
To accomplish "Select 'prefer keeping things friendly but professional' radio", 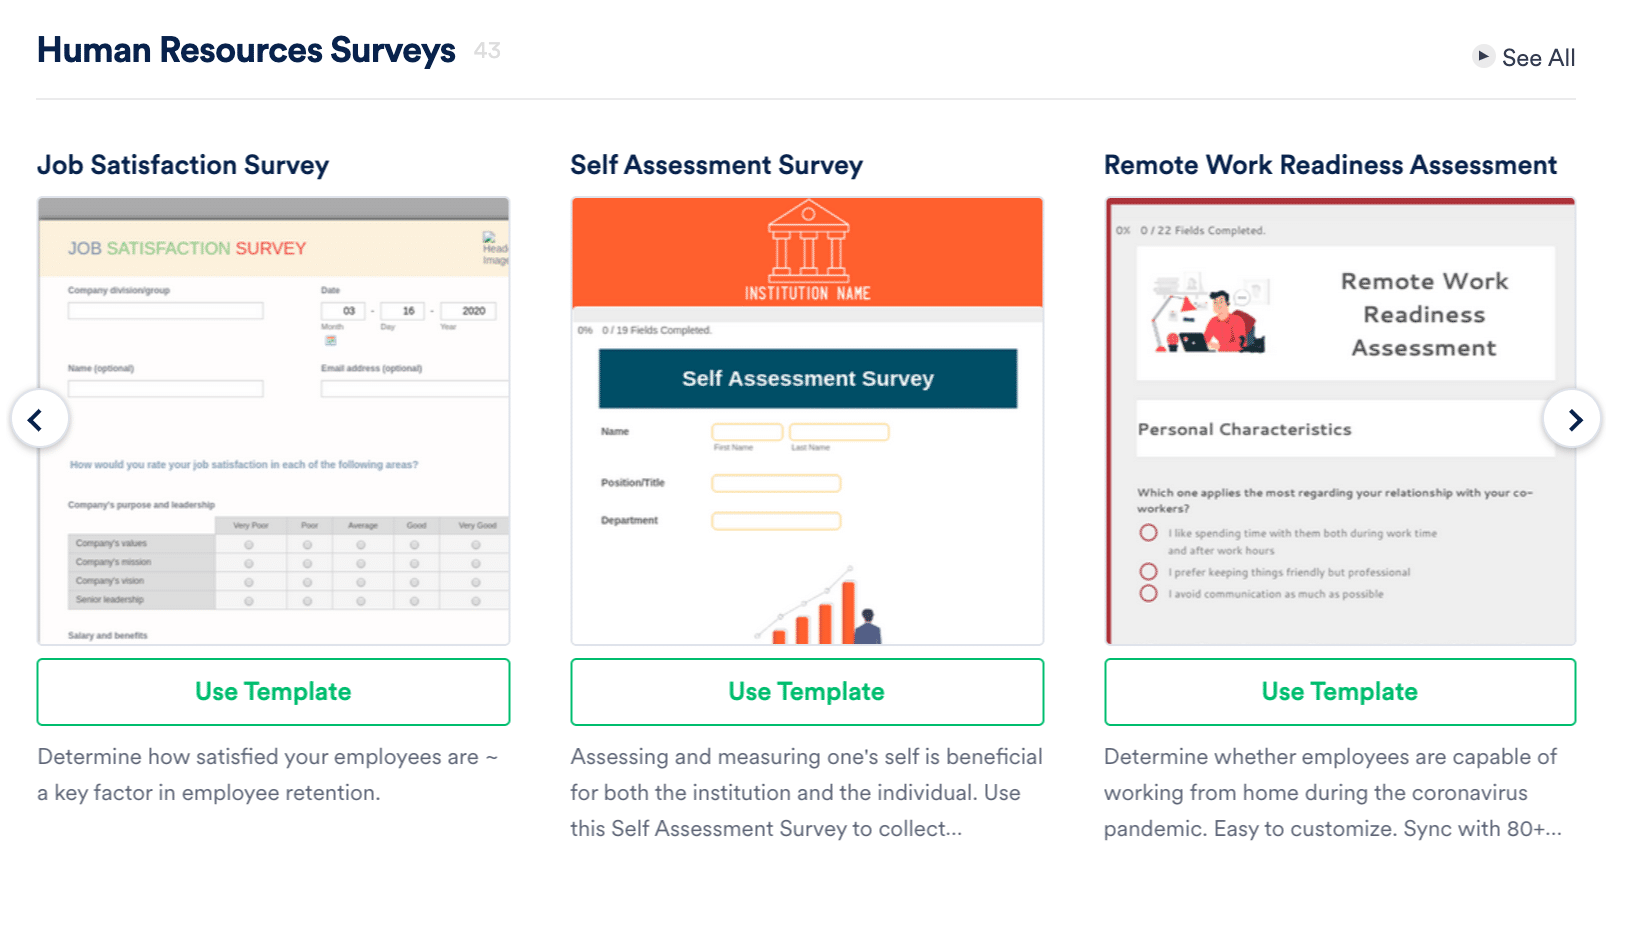I will pyautogui.click(x=1149, y=572).
